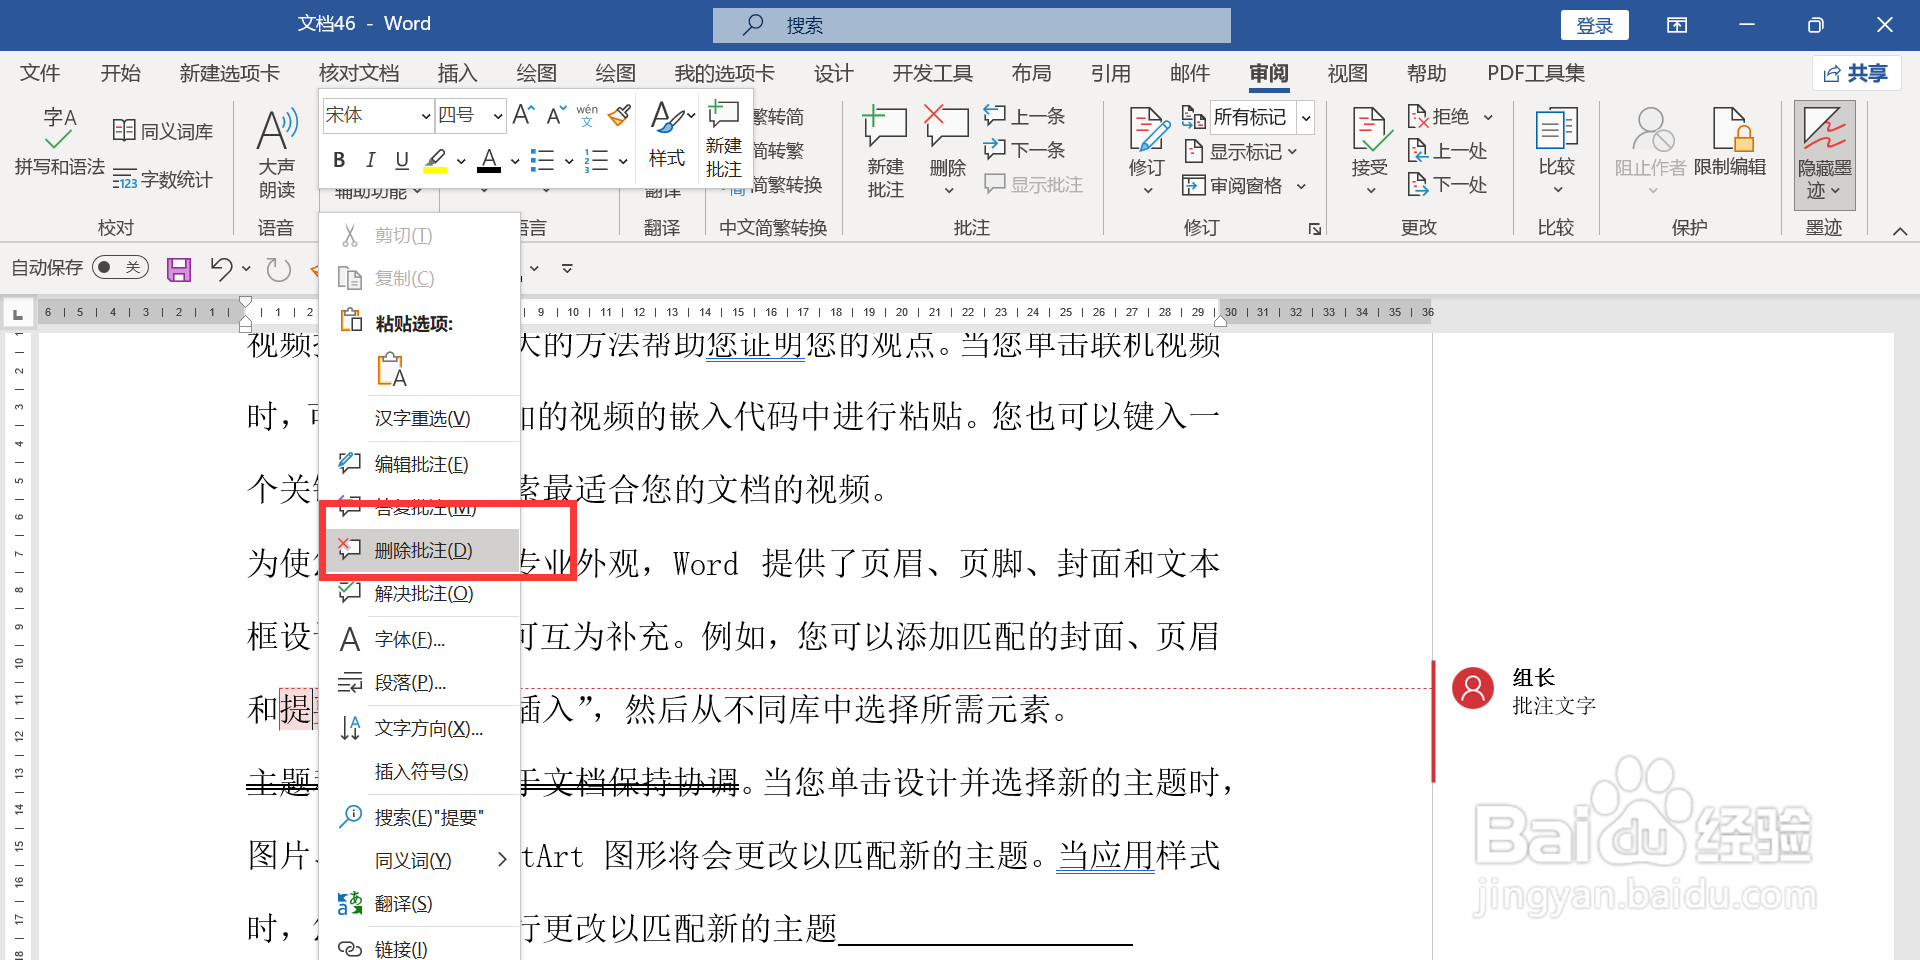Click the format painter brush in the mini toolbar

(x=620, y=115)
